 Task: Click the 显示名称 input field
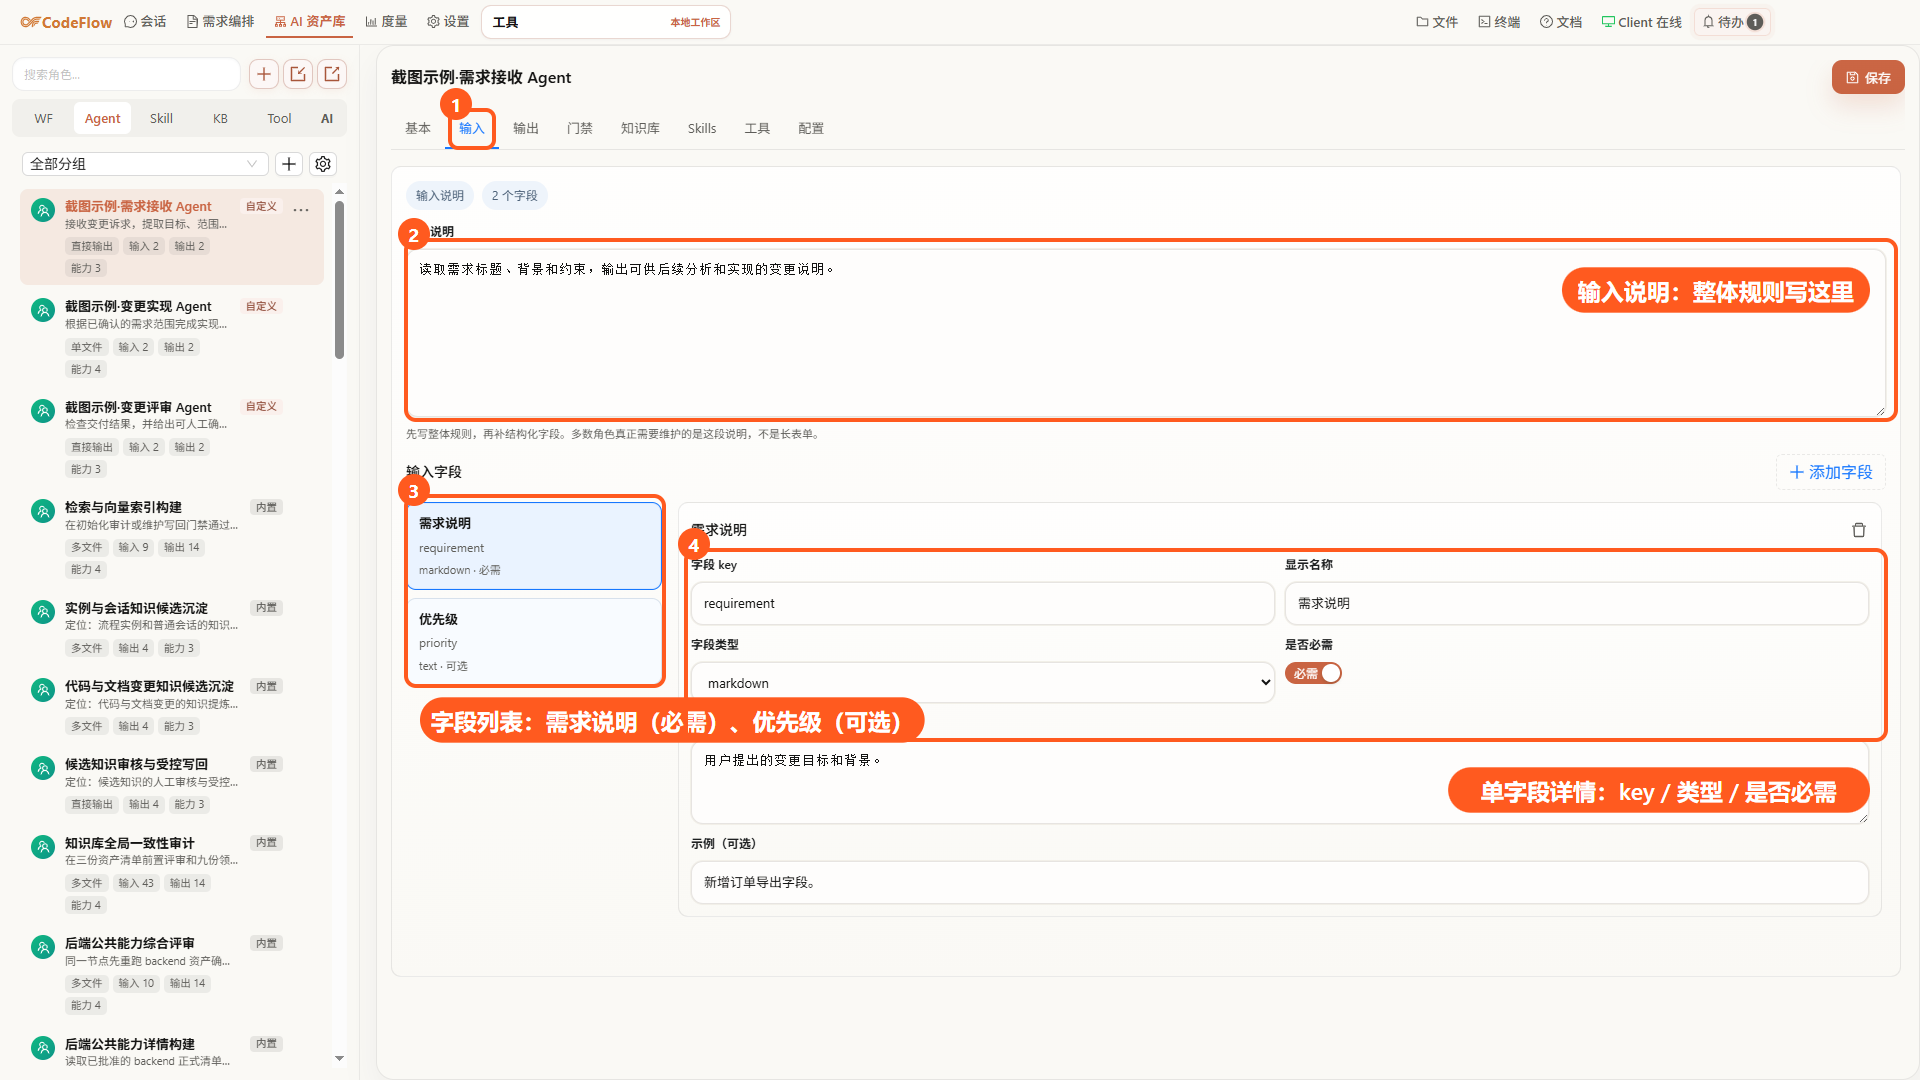click(x=1576, y=604)
